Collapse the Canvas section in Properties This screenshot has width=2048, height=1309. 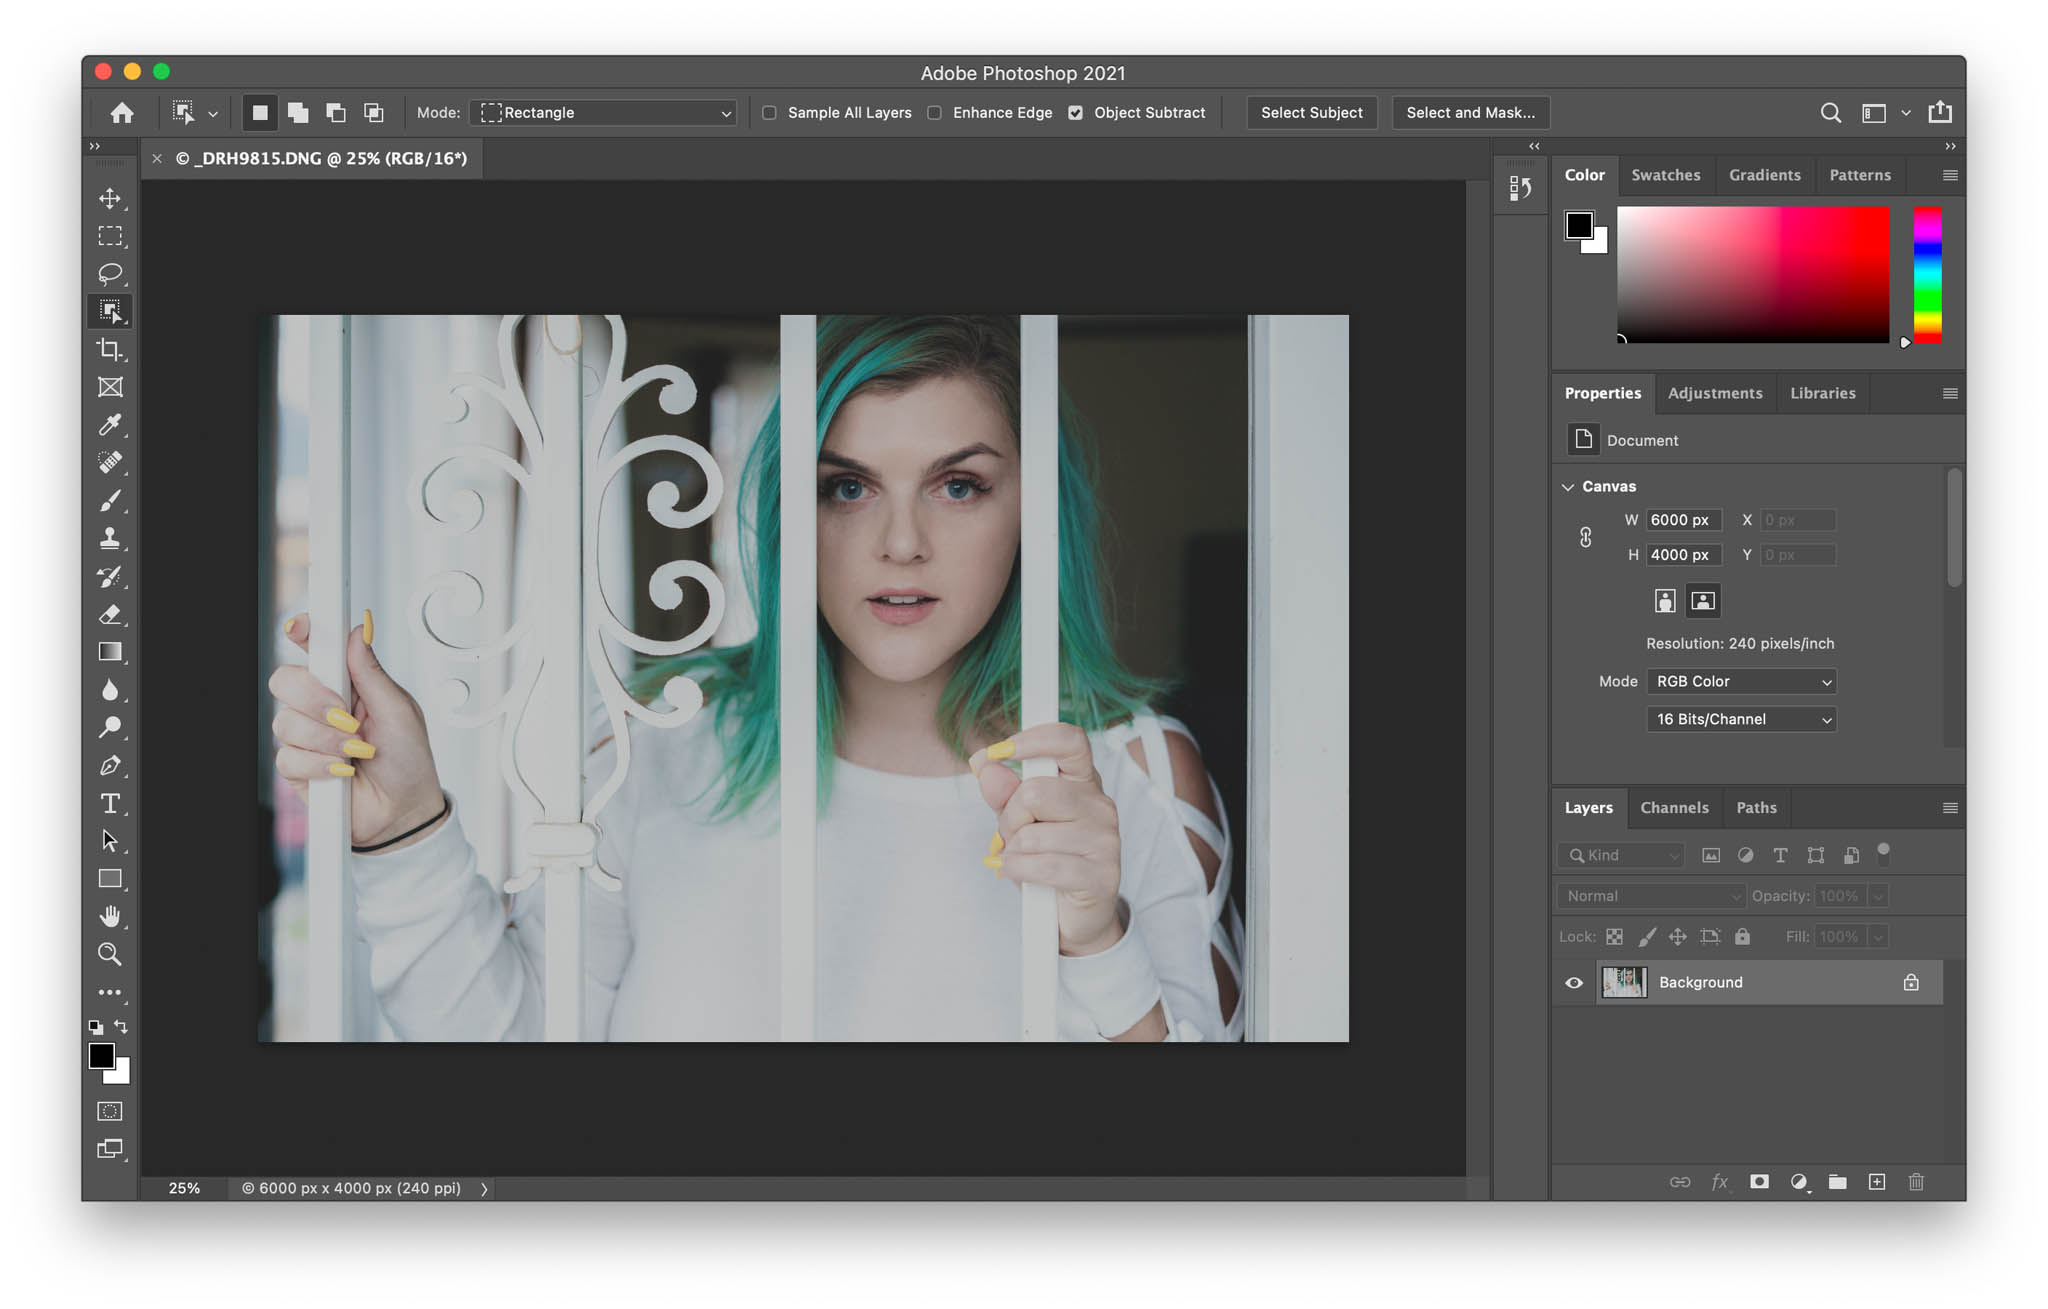(1568, 487)
